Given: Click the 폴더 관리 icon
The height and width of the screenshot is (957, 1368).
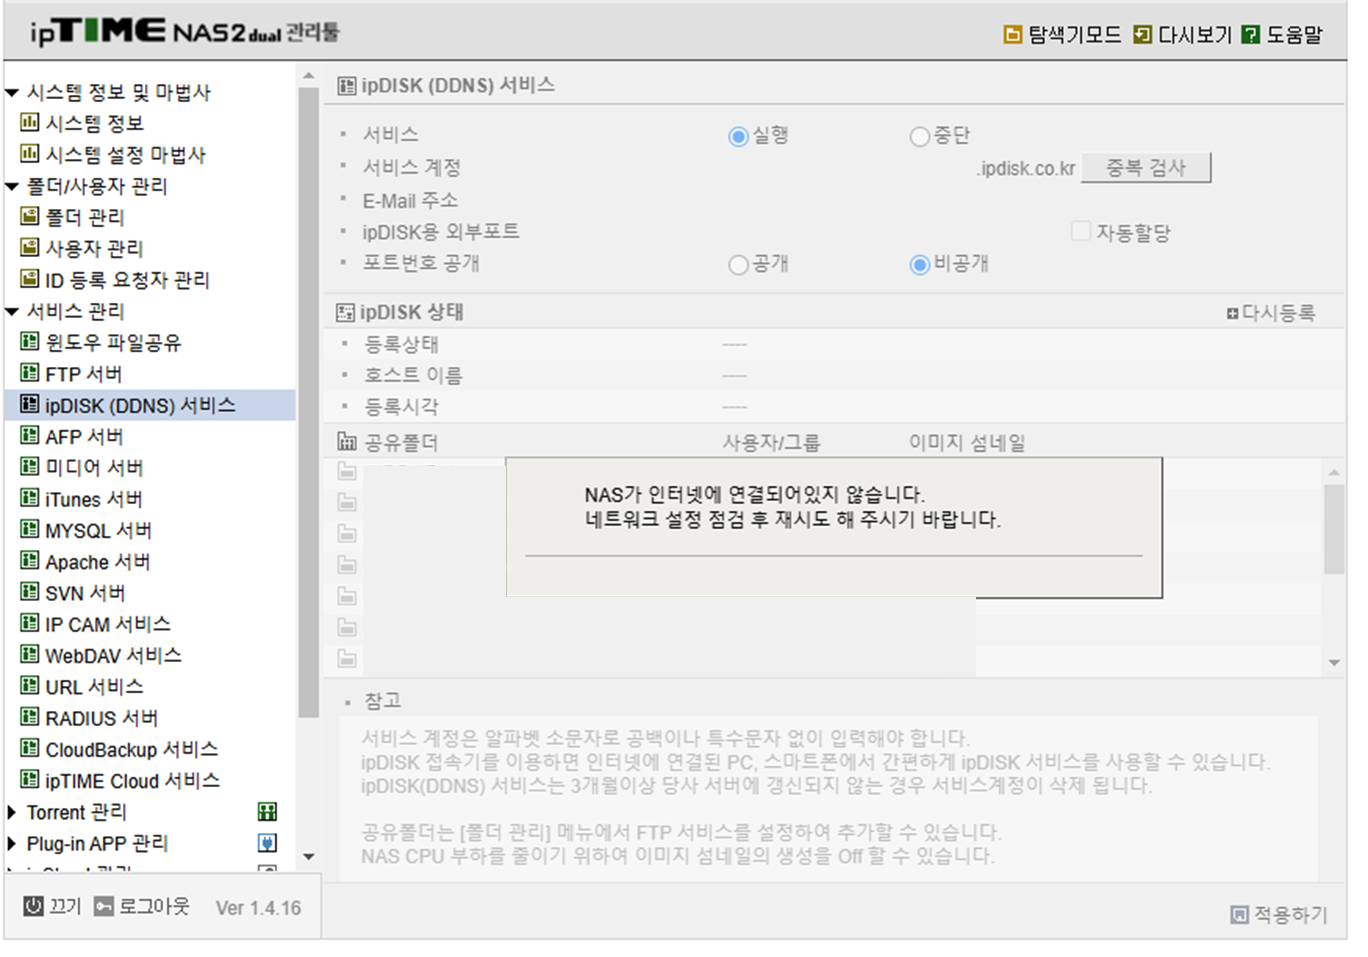Looking at the screenshot, I should [x=30, y=216].
